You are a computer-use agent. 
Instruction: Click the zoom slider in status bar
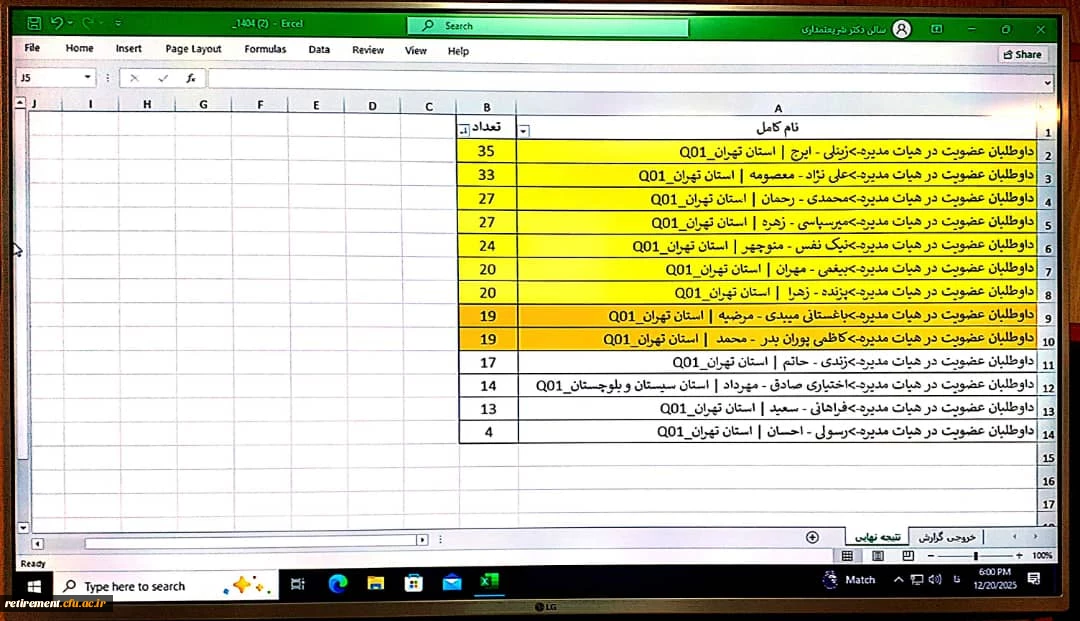click(x=976, y=555)
